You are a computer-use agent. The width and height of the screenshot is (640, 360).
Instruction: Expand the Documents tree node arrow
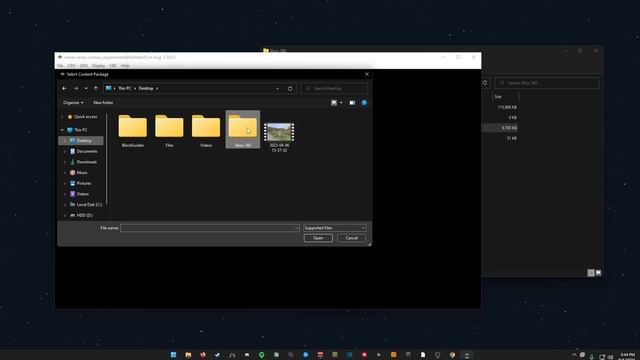pyautogui.click(x=65, y=151)
